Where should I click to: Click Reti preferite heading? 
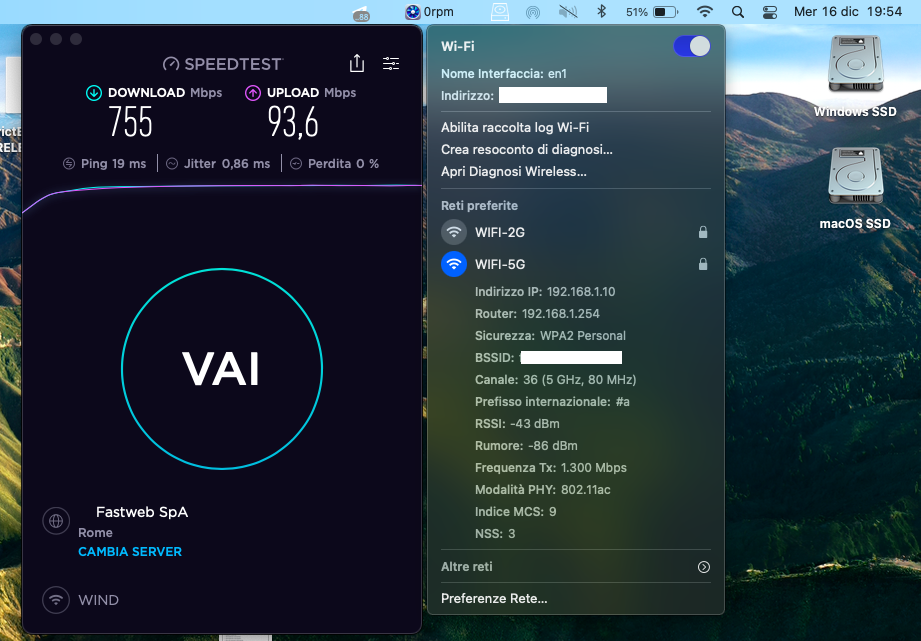point(479,206)
